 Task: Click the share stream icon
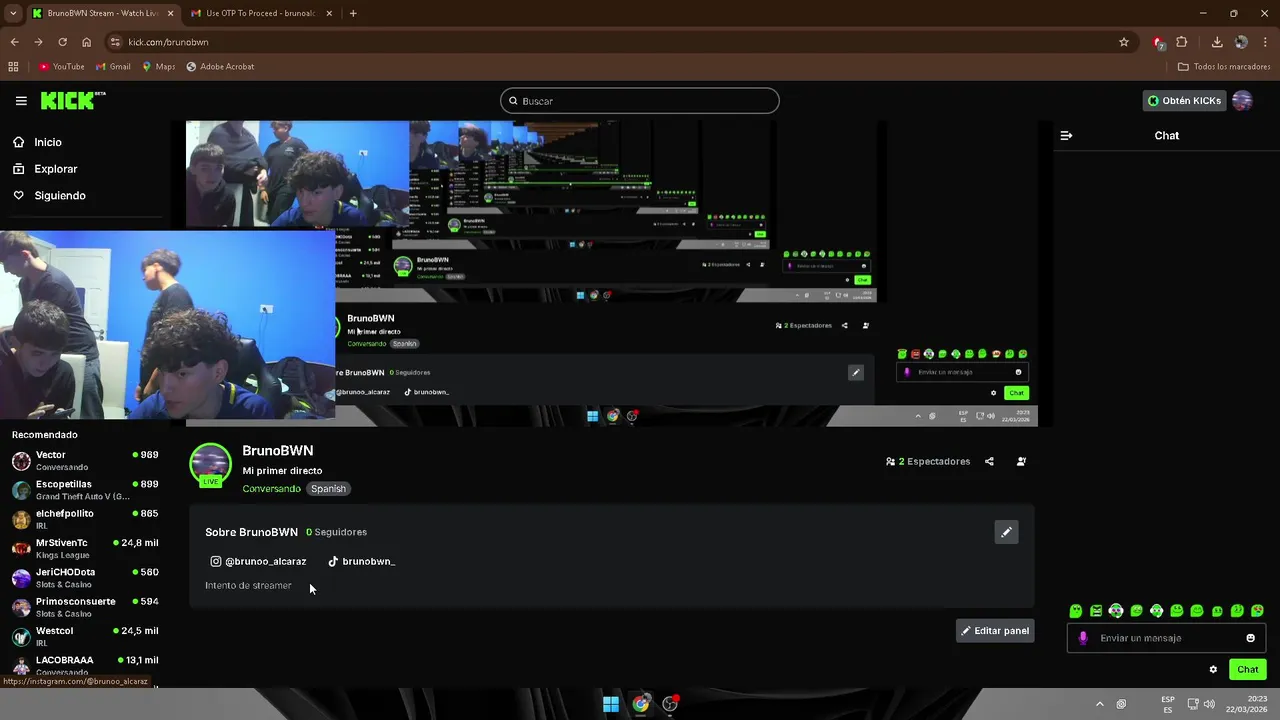coord(989,462)
